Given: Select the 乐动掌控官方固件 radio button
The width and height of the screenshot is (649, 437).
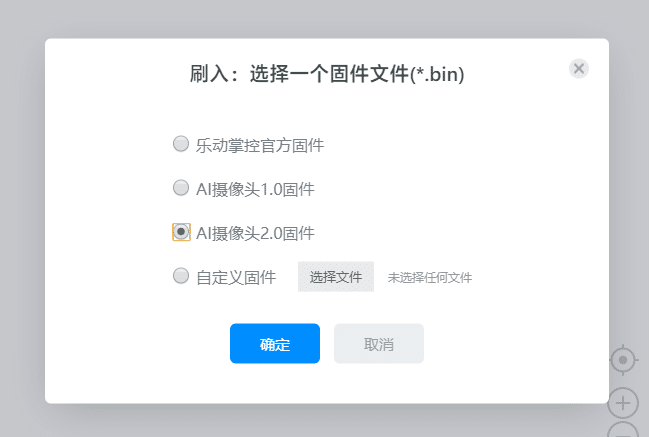Looking at the screenshot, I should coord(181,144).
